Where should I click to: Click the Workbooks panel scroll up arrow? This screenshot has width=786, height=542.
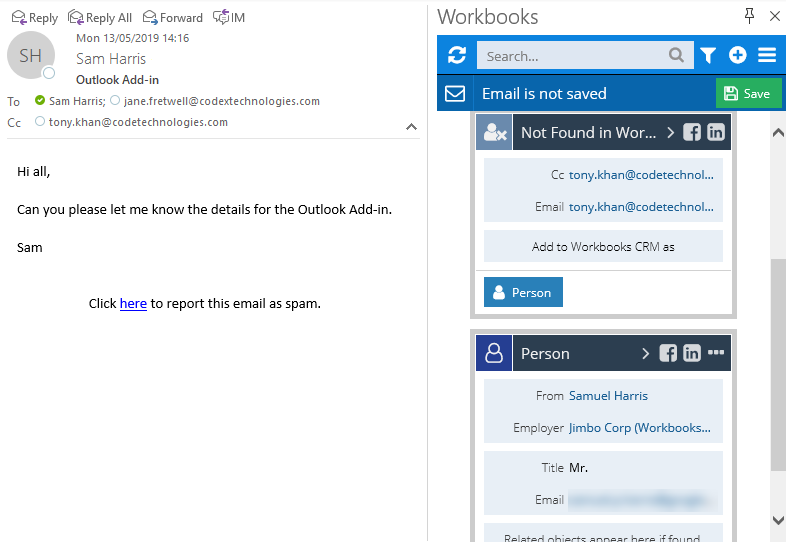[778, 132]
